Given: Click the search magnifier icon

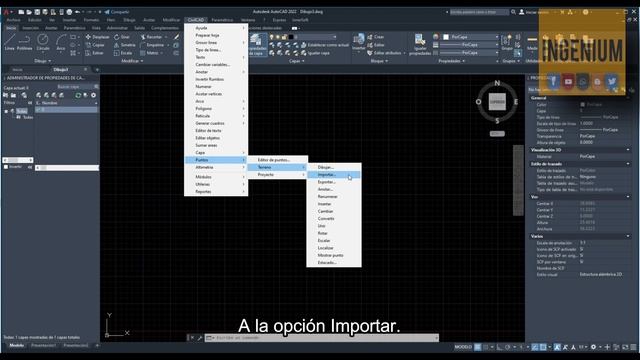Looking at the screenshot, I should coord(513,12).
